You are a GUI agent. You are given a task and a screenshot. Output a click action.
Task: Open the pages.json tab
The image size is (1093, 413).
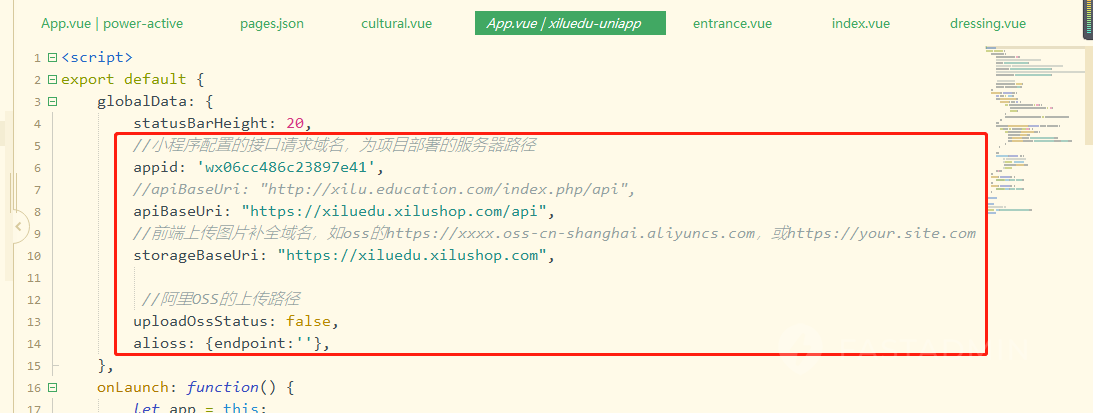tap(272, 23)
